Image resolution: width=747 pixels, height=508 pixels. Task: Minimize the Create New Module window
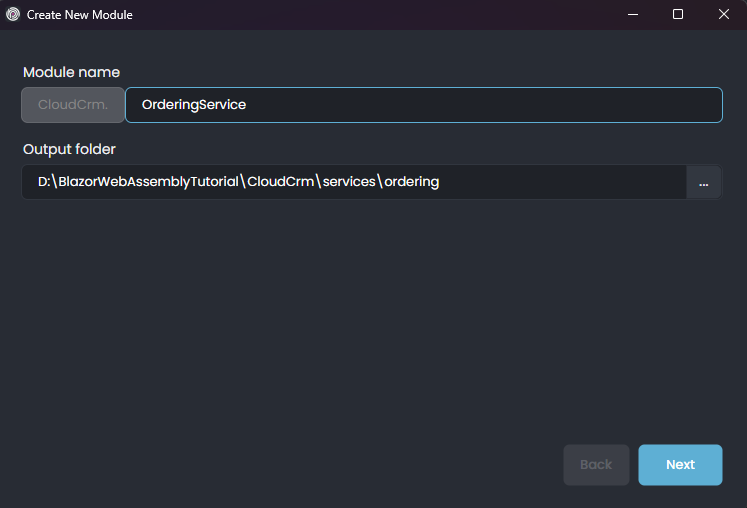[x=632, y=15]
